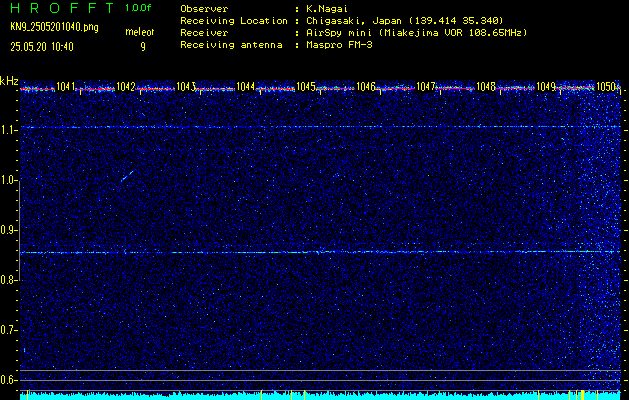
Task: Click the 1.1 kHz axis label
Action: click(8, 131)
